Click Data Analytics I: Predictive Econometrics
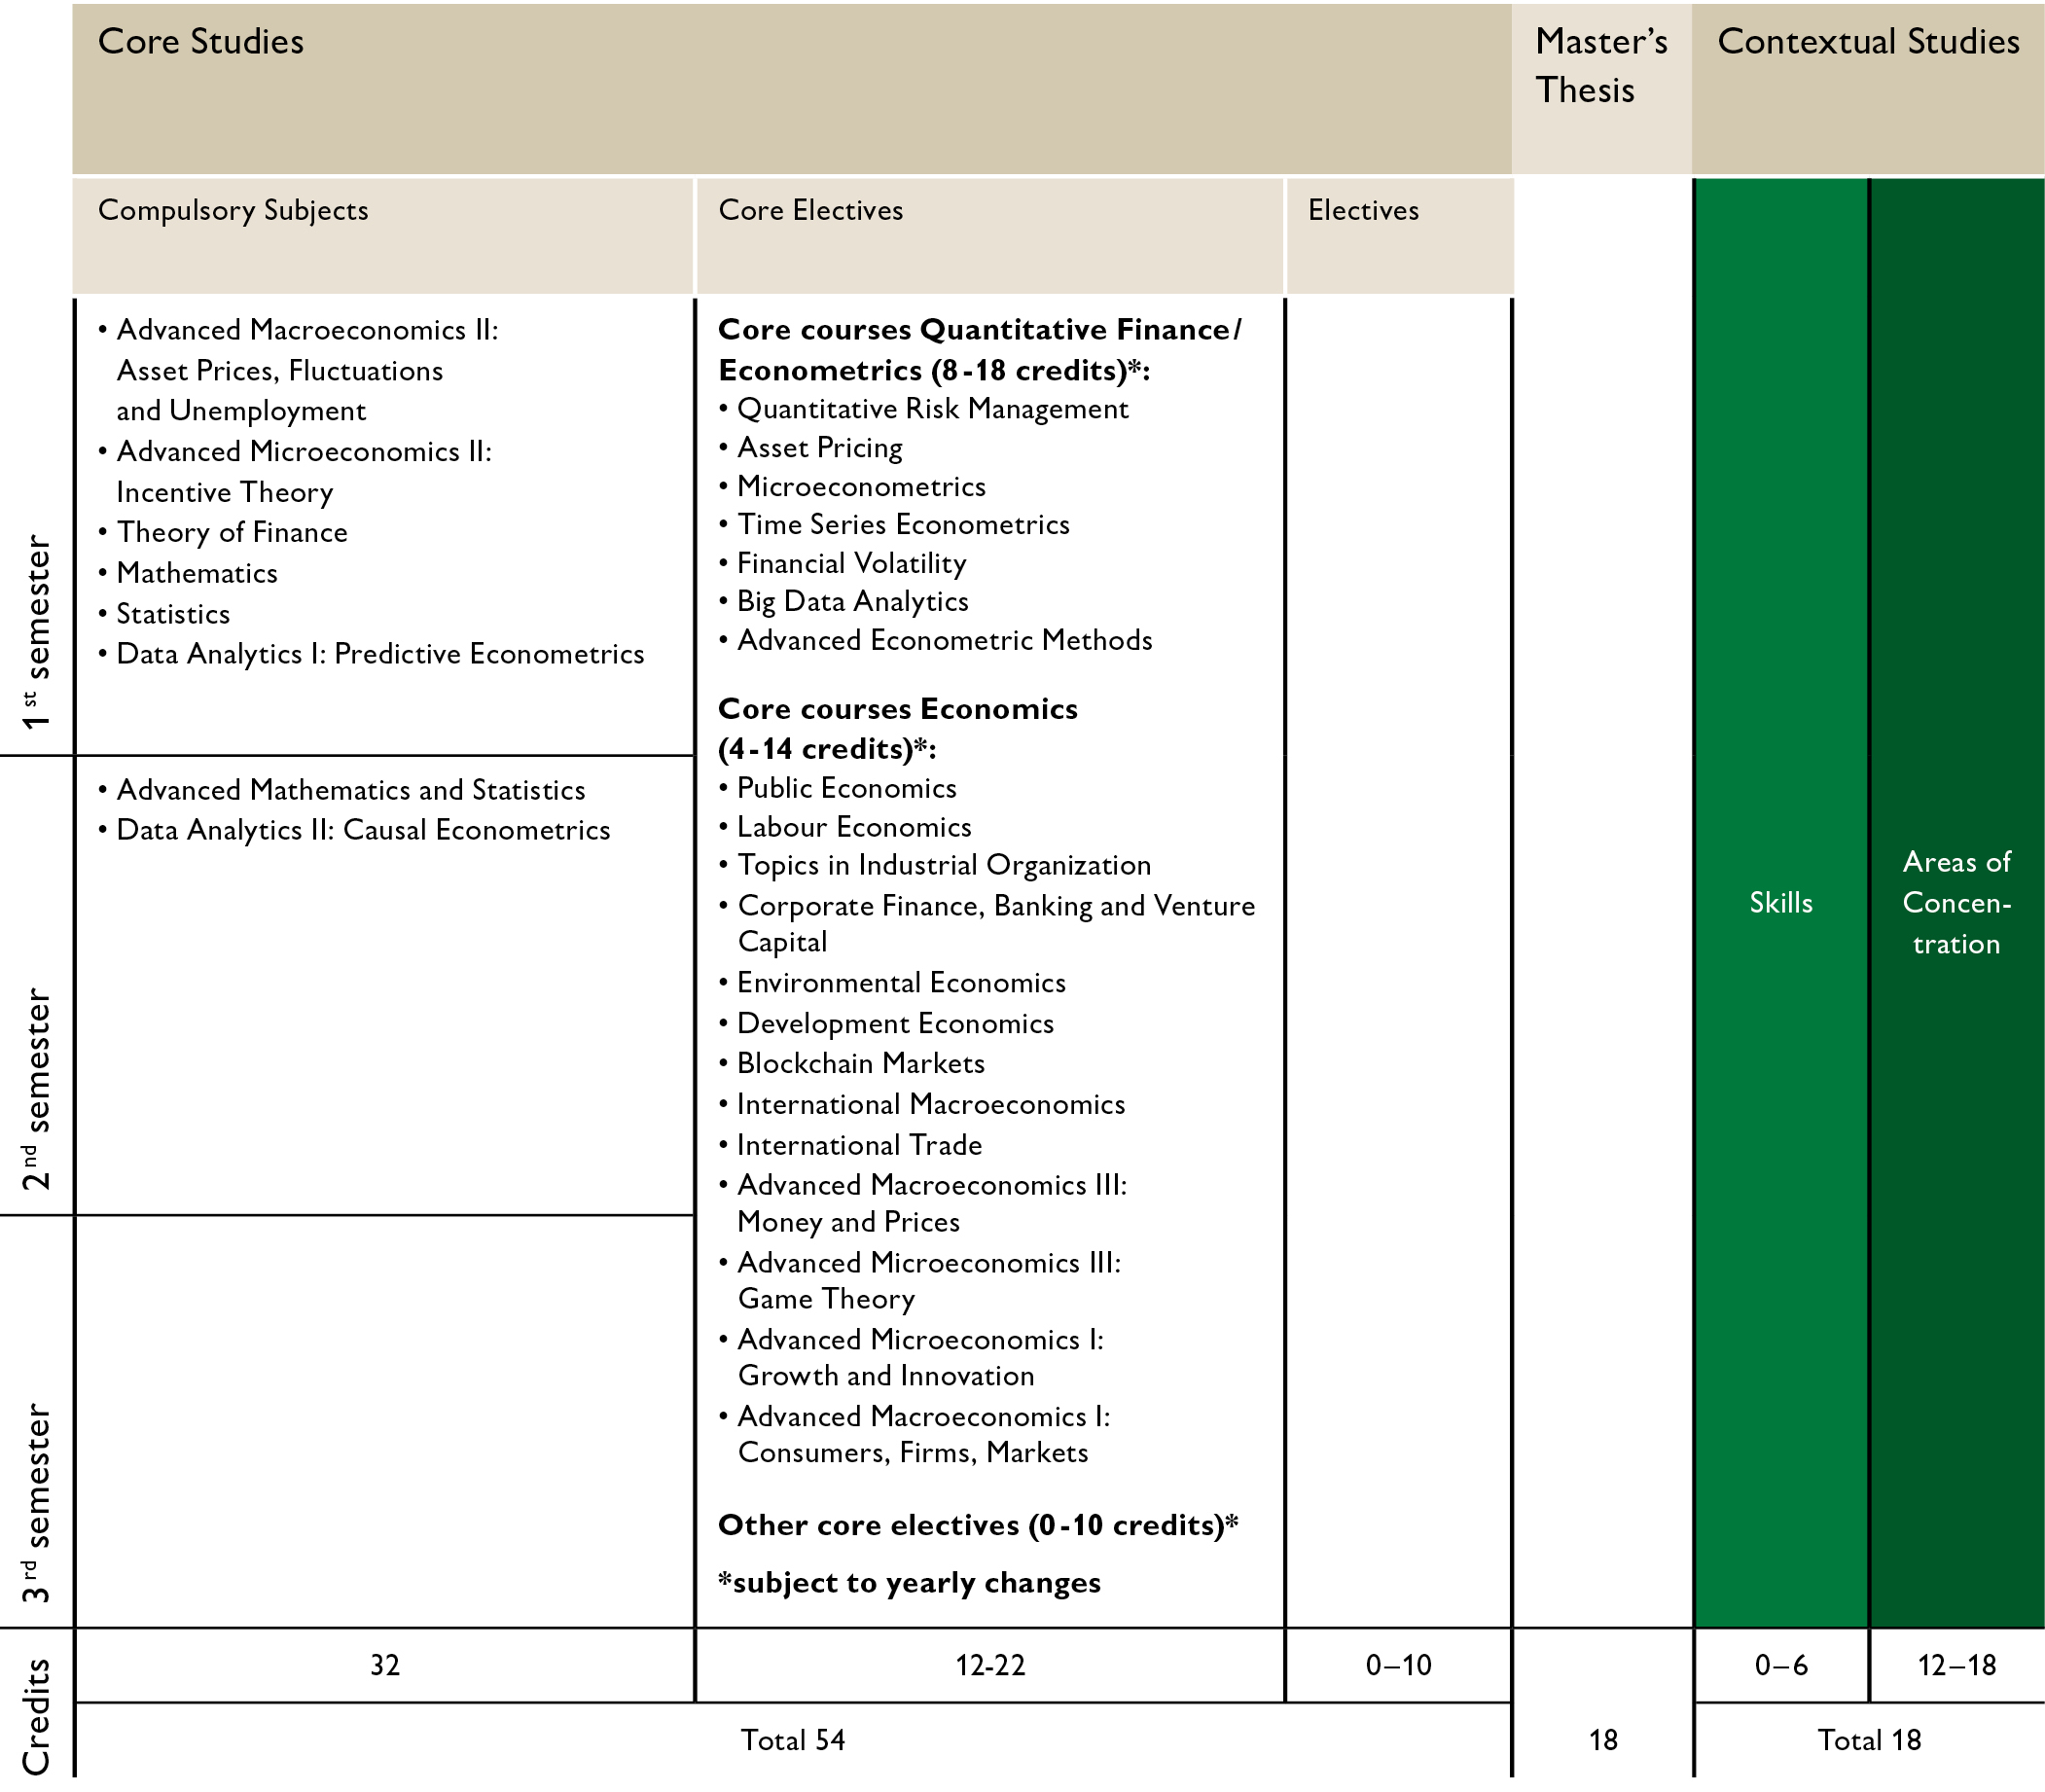 (x=383, y=654)
